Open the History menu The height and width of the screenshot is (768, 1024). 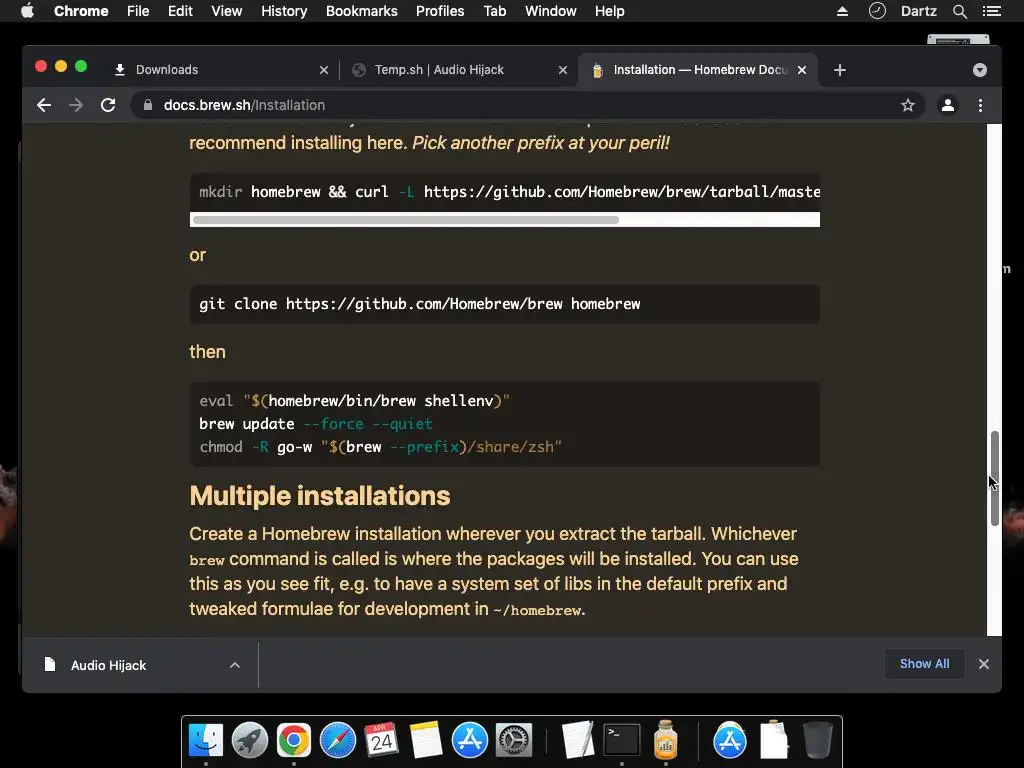pyautogui.click(x=283, y=11)
